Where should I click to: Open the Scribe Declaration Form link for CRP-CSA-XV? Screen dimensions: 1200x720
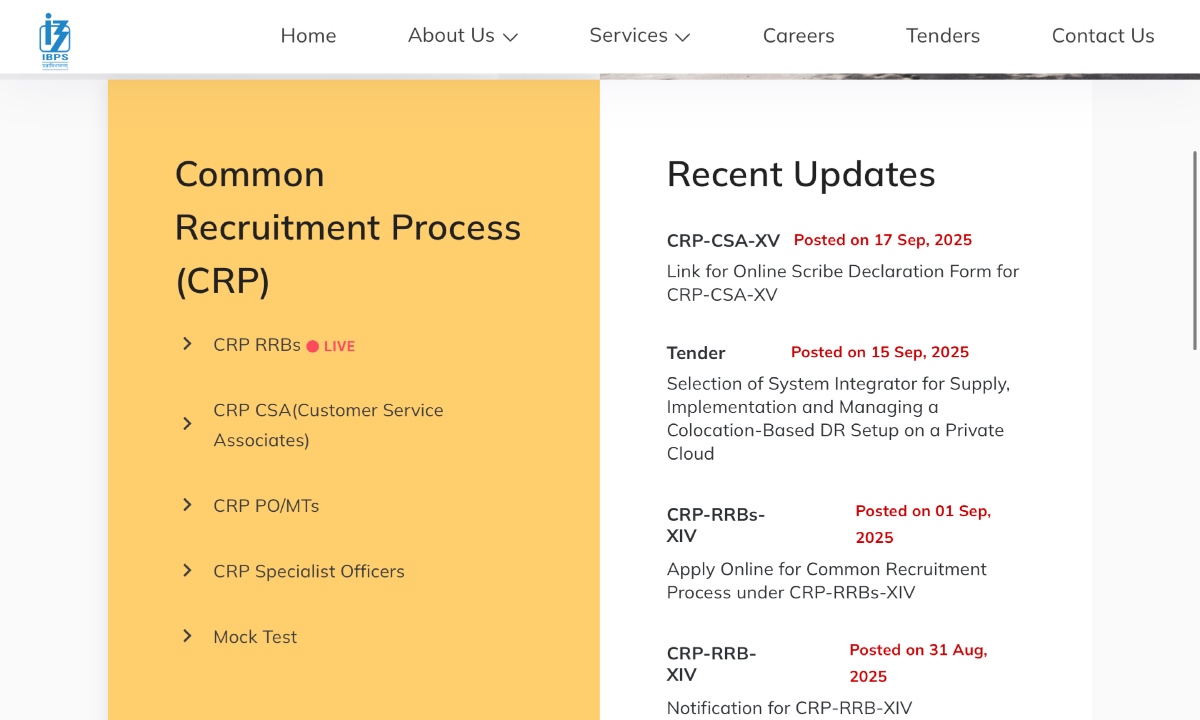pos(843,283)
